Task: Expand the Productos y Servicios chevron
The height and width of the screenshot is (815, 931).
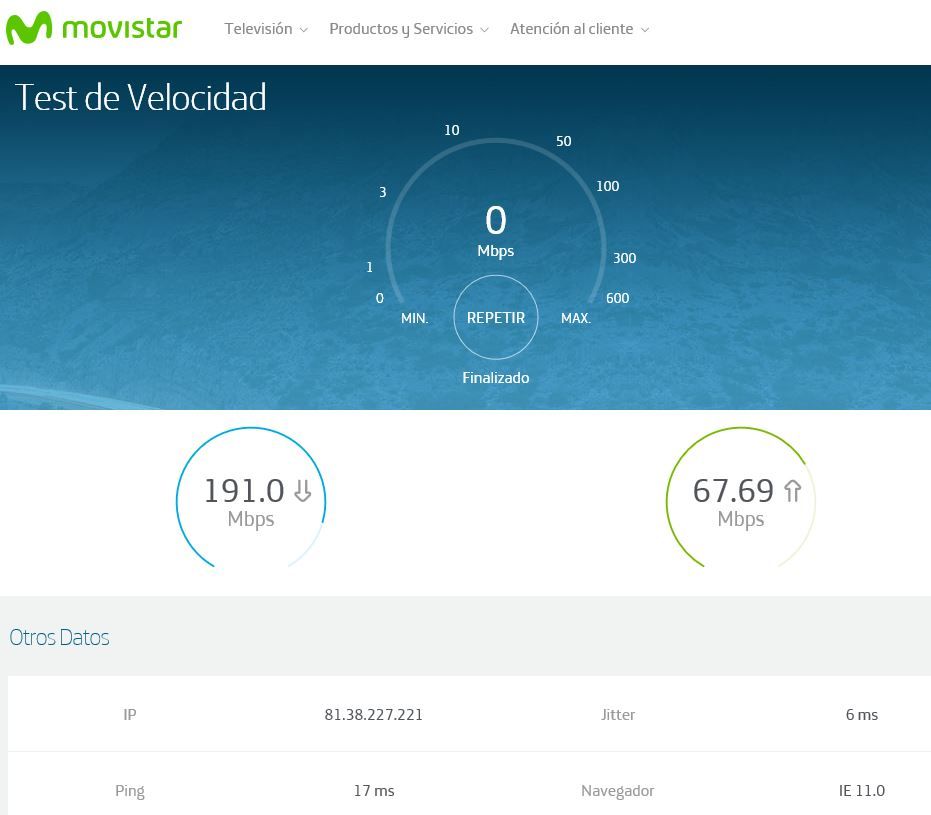Action: 485,30
